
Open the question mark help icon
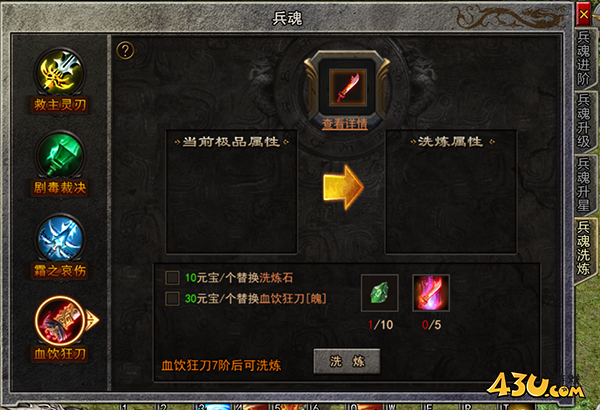click(125, 50)
